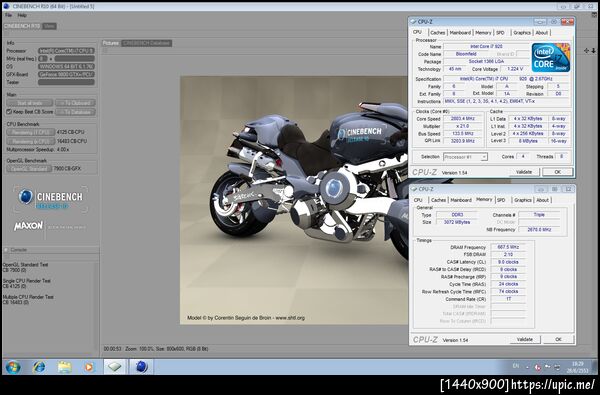Select the 16483 CB-CPU score text
The width and height of the screenshot is (600, 395).
[72, 141]
